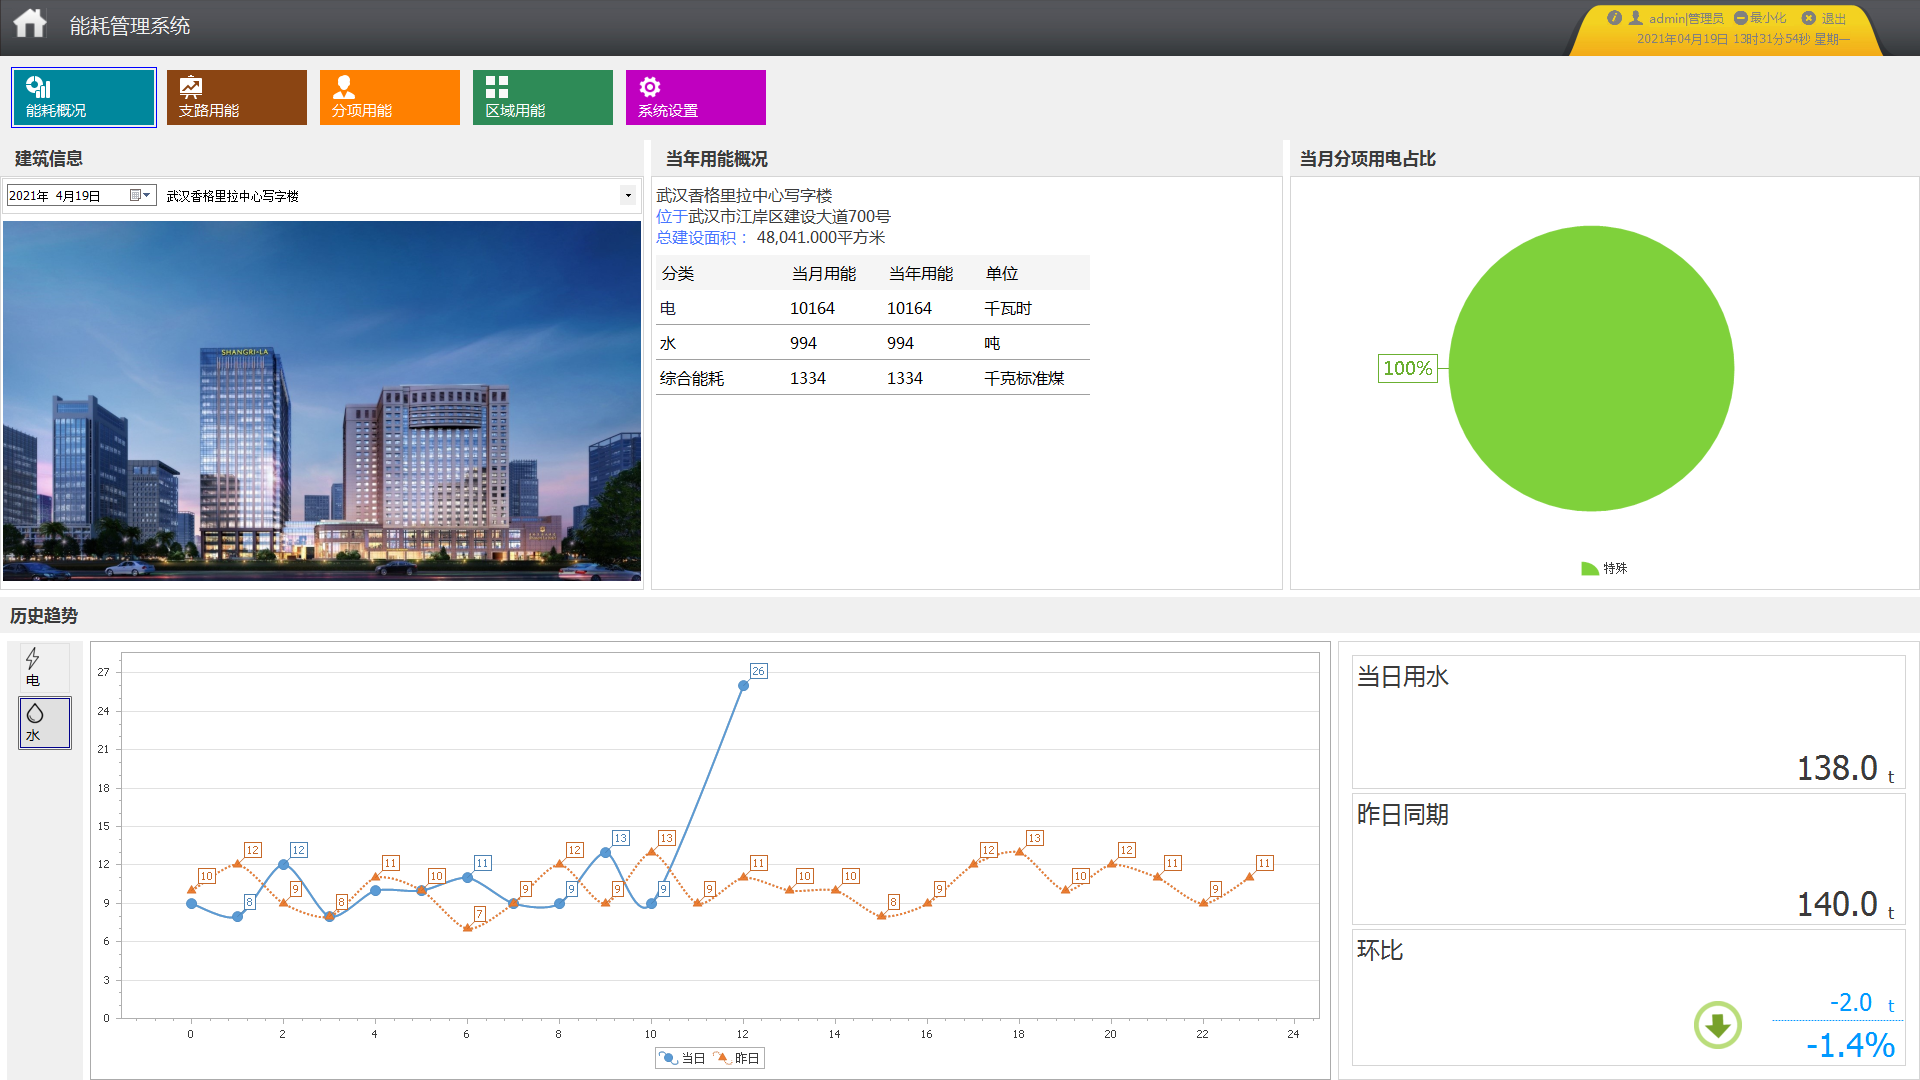Open the 能耗概况 overview tab
This screenshot has height=1080, width=1920.
pos(84,97)
